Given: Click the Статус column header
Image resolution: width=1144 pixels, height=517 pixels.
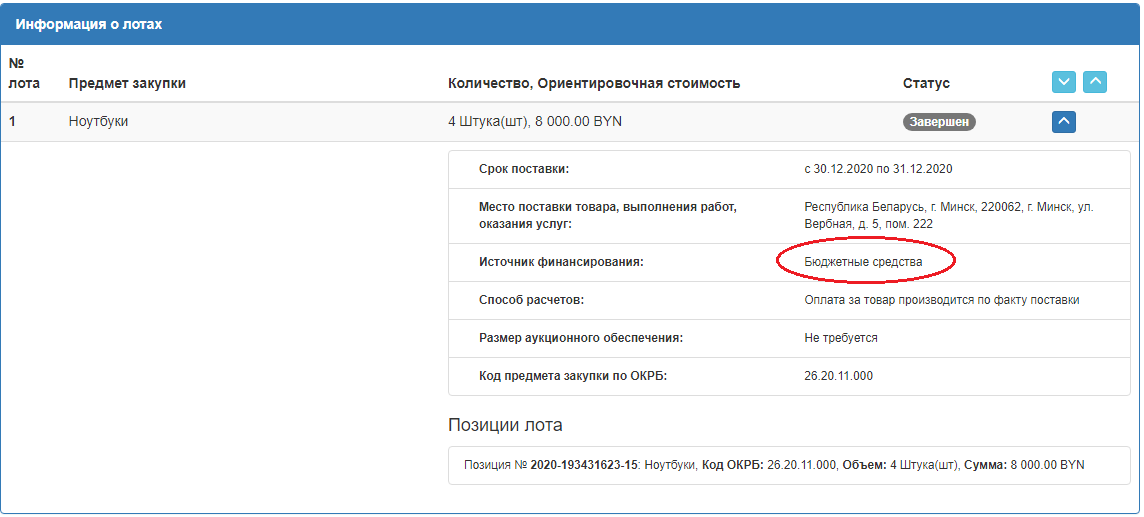Looking at the screenshot, I should [x=927, y=83].
